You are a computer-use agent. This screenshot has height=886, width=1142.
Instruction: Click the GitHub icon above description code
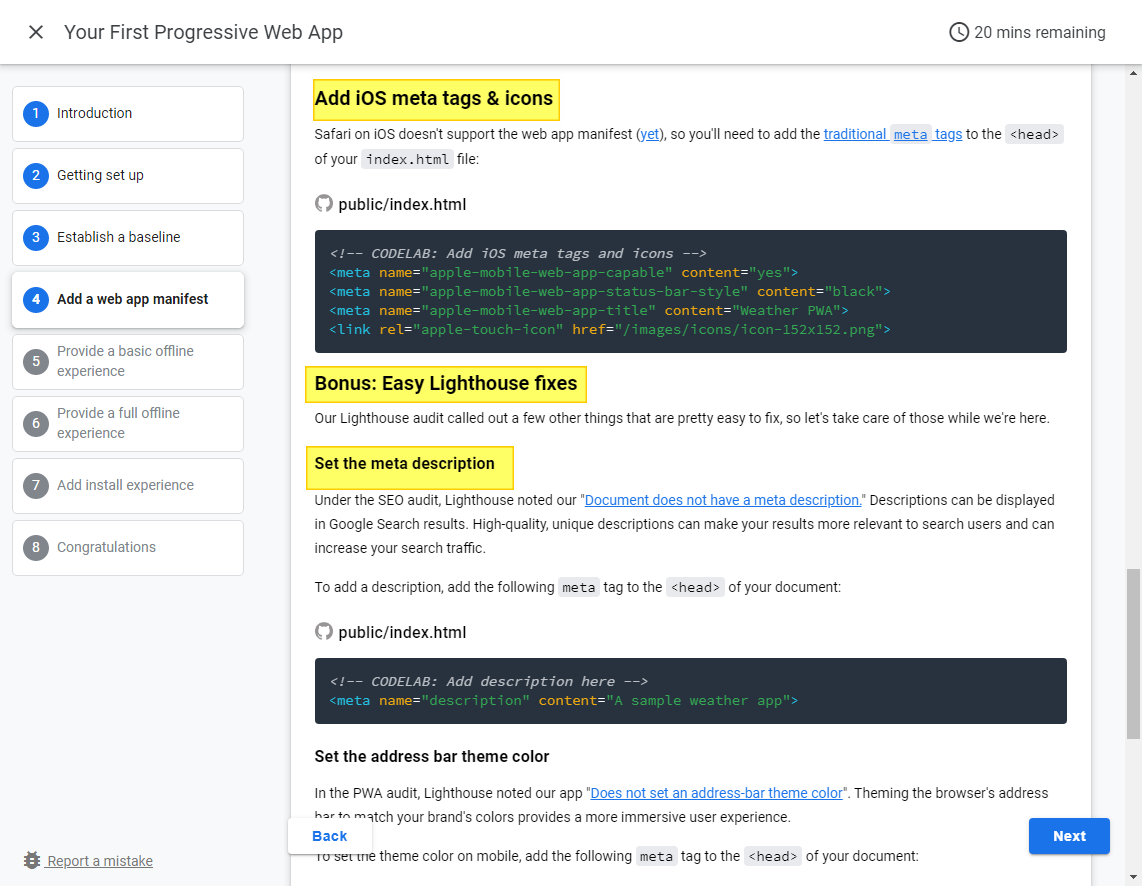[323, 632]
